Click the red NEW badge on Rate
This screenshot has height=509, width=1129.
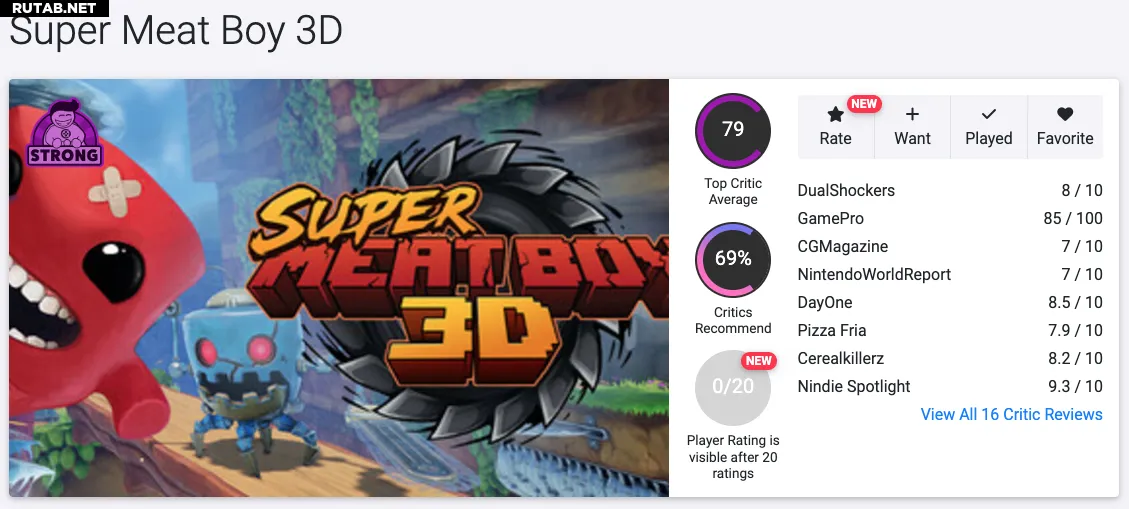(x=863, y=104)
